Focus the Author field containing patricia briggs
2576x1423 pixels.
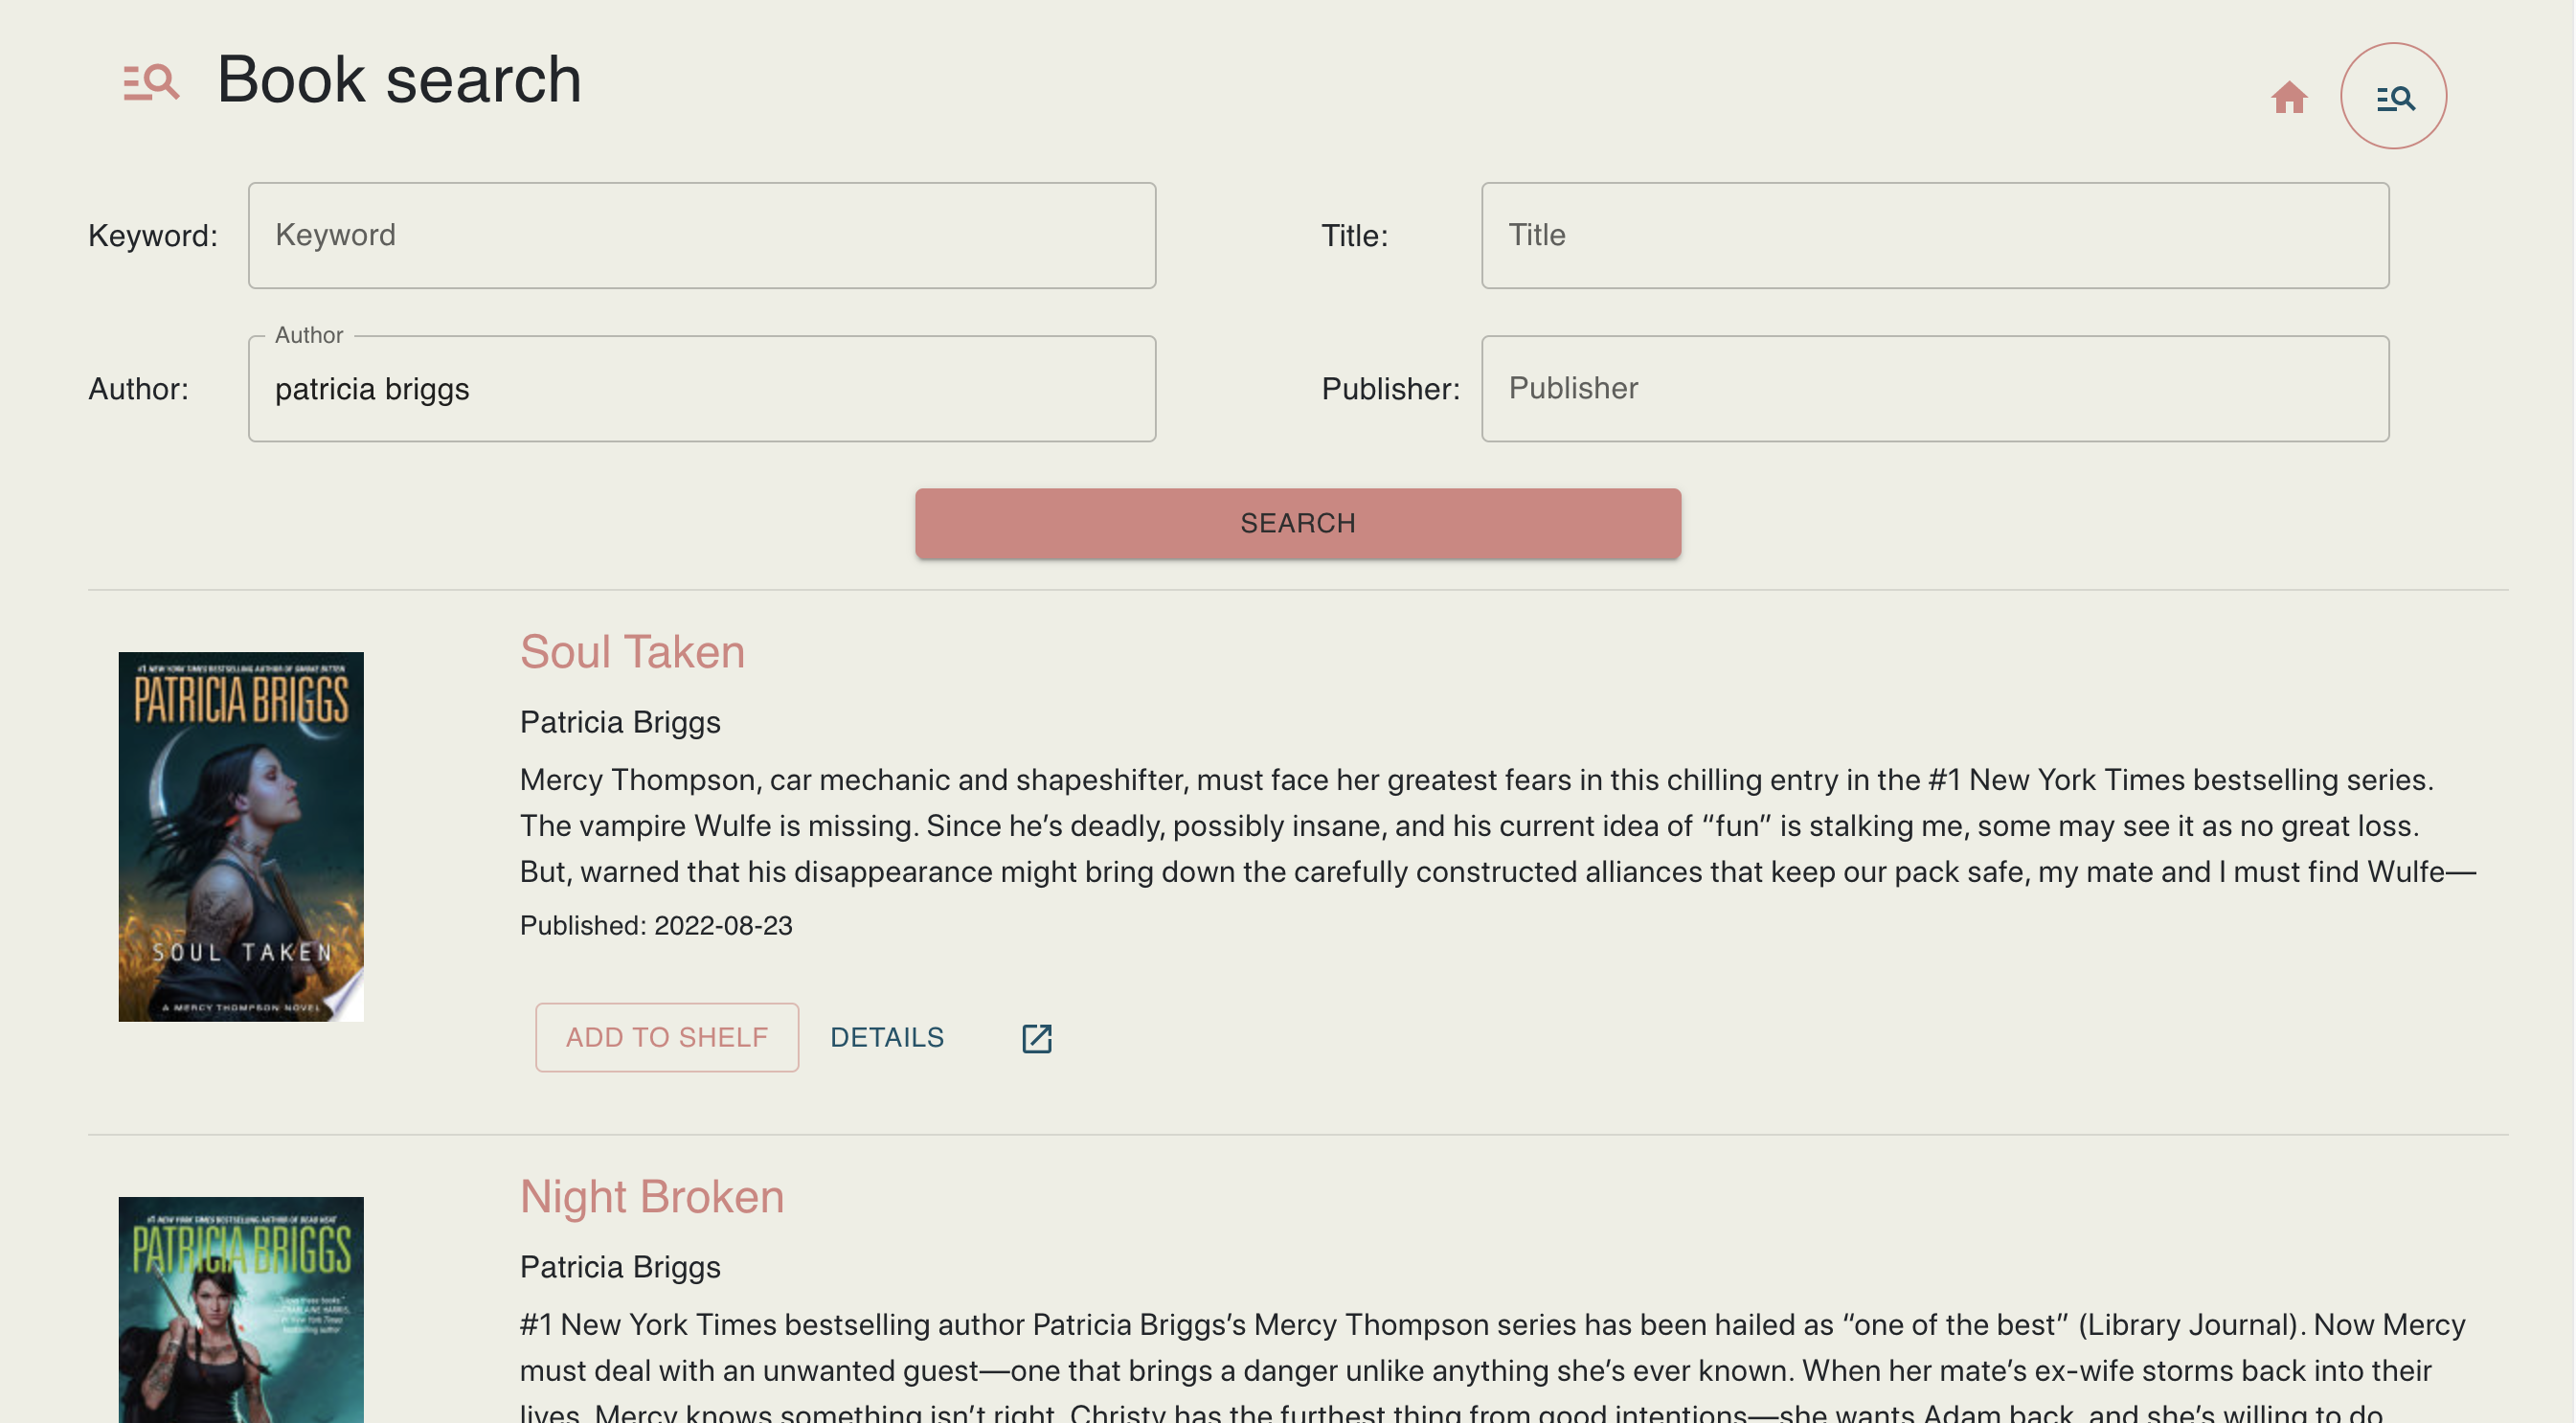702,389
